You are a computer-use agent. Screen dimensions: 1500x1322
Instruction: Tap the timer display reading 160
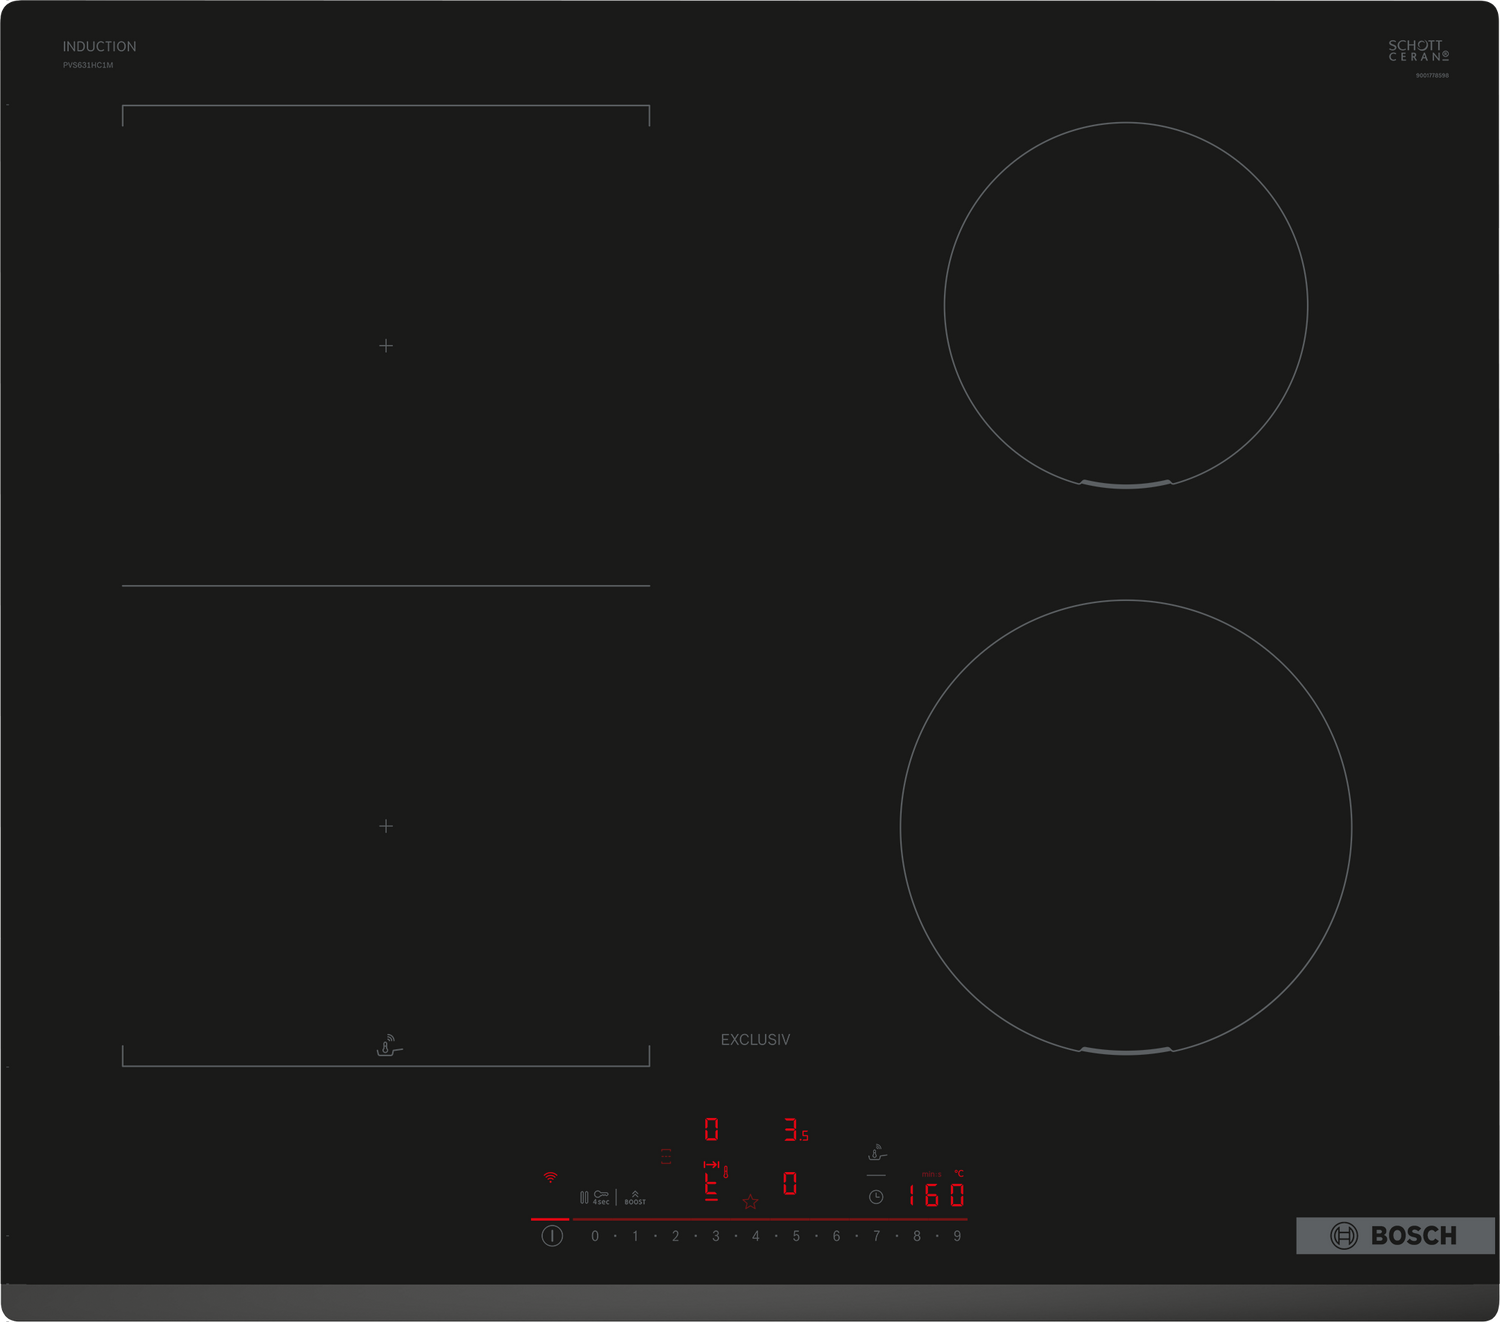tap(936, 1195)
